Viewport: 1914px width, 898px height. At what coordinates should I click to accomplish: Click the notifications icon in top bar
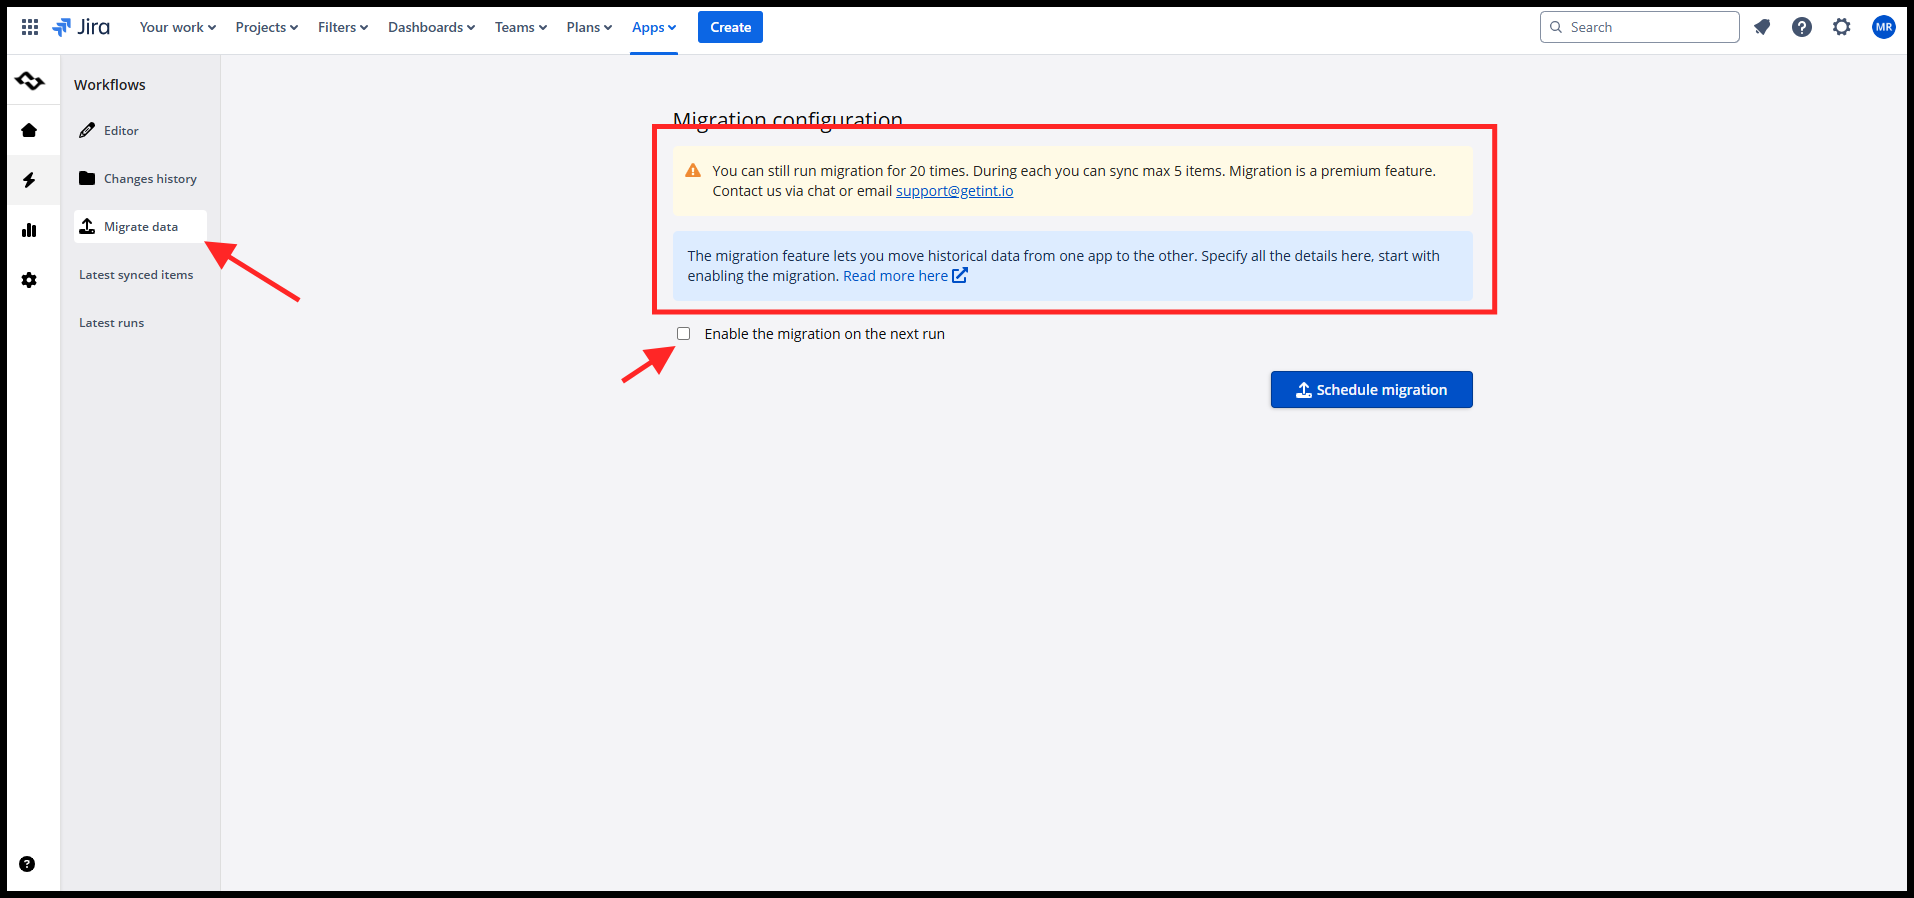pos(1762,27)
